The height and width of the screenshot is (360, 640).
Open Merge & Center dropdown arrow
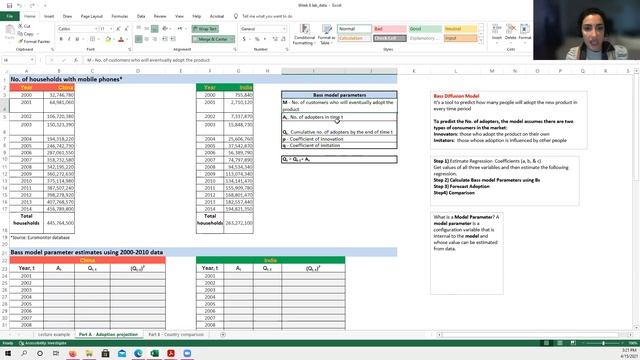coord(232,39)
